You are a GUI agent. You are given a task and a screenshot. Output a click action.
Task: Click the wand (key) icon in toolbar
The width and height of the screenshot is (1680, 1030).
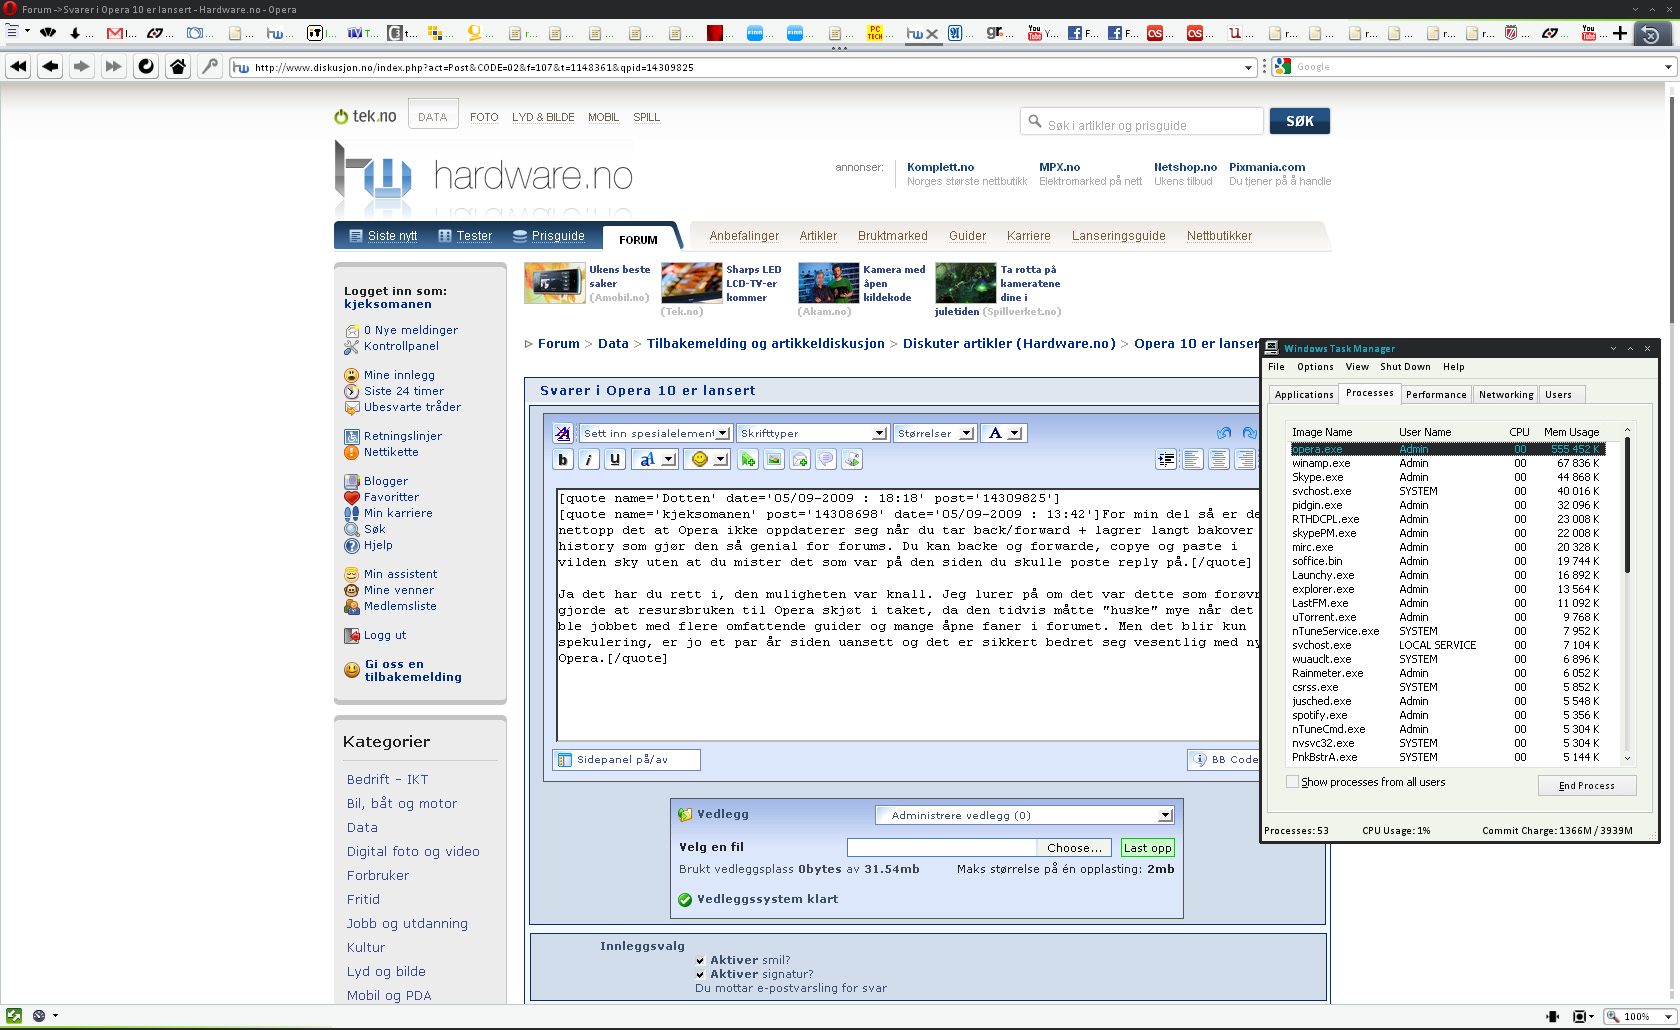210,67
